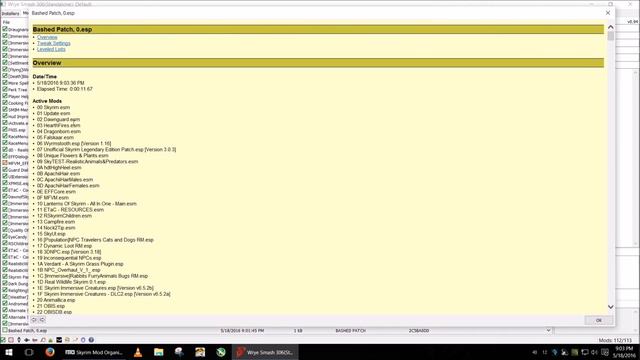
Task: Select the '0E EFFCore.esm' entry
Action: click(56, 192)
